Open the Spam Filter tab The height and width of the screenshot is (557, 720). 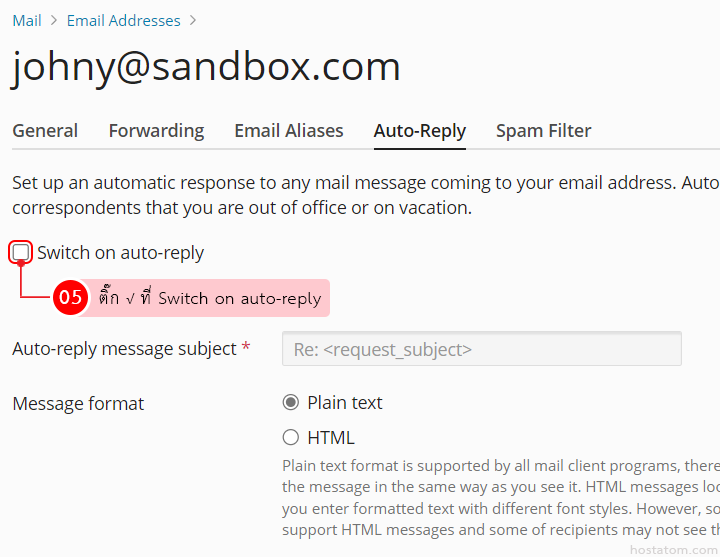[x=543, y=131]
